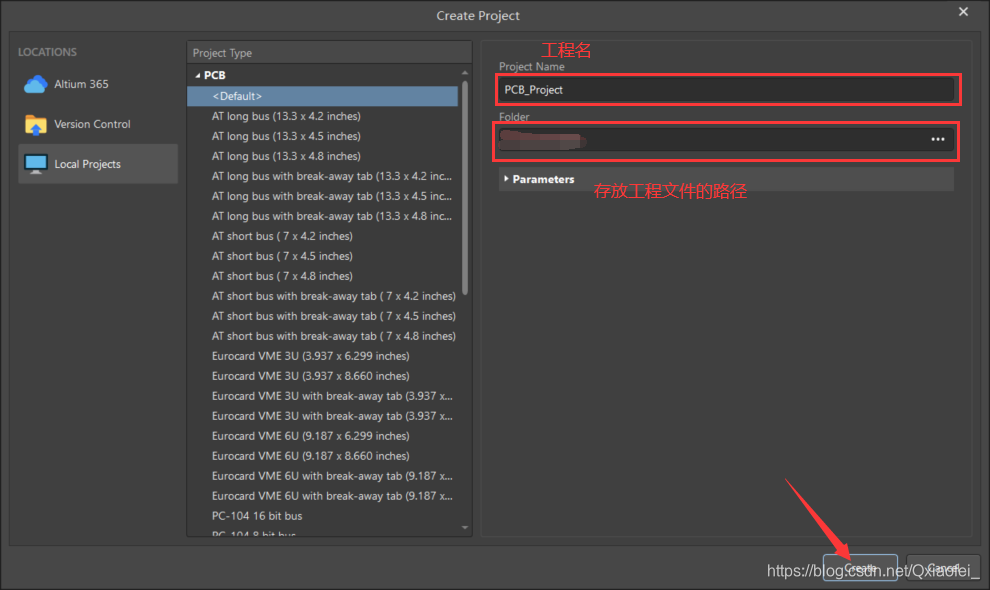Close the Create Project dialog

963,12
